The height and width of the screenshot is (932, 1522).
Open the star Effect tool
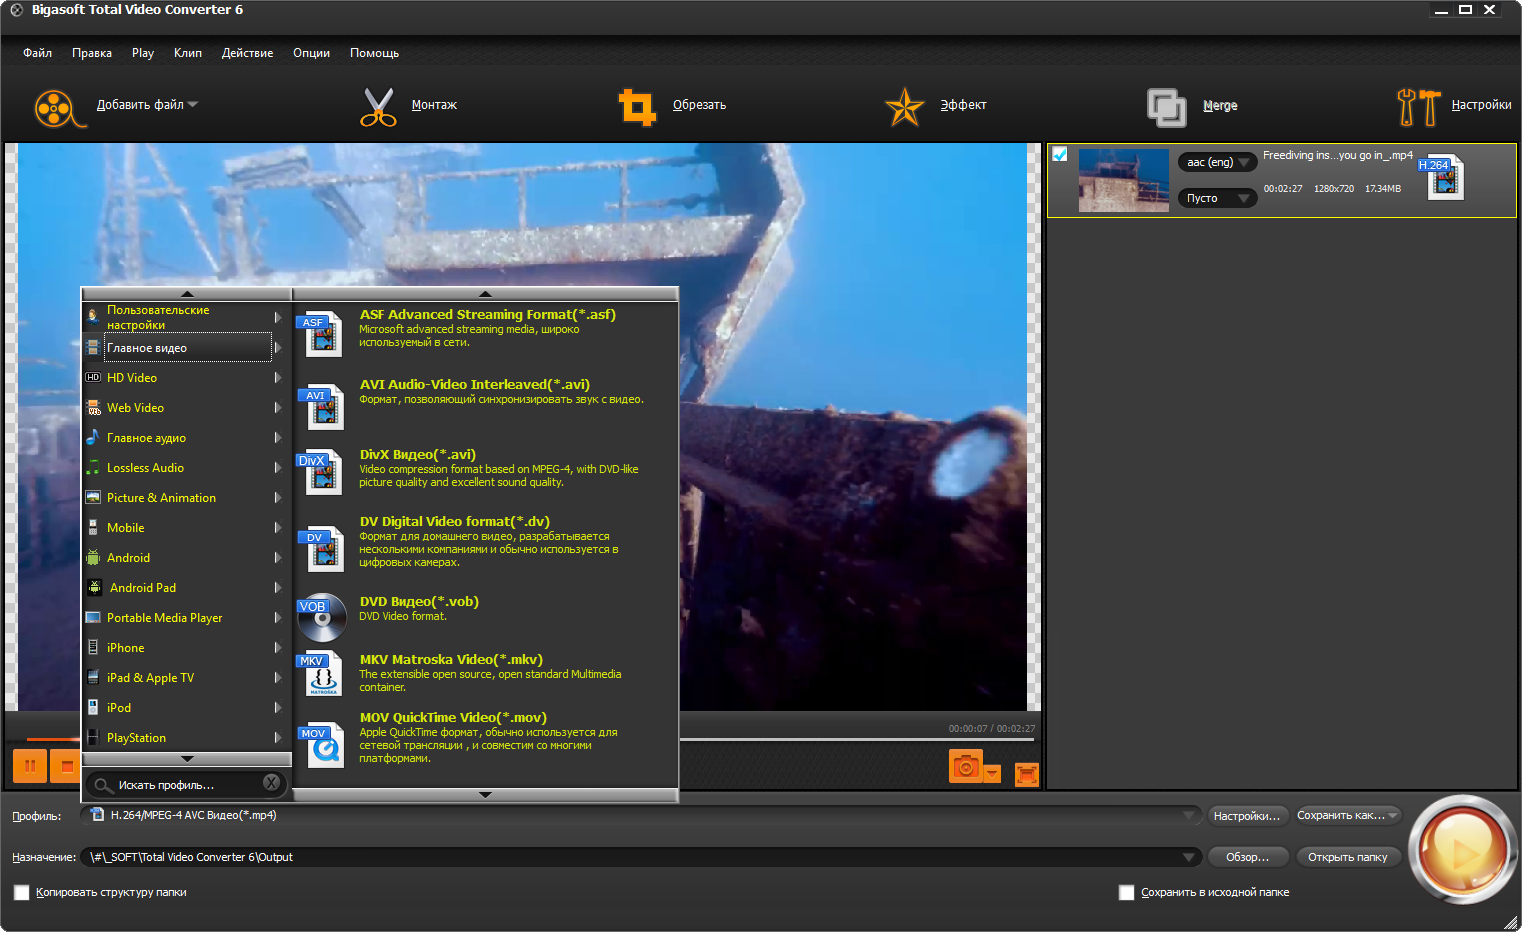click(x=904, y=107)
